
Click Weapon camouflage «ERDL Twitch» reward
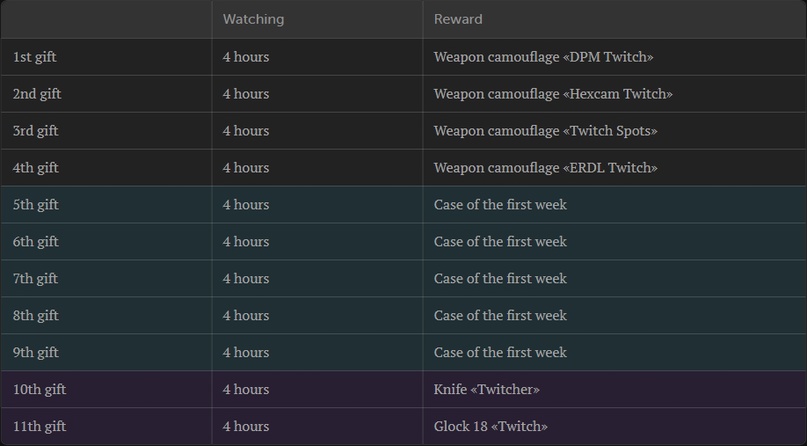(545, 168)
